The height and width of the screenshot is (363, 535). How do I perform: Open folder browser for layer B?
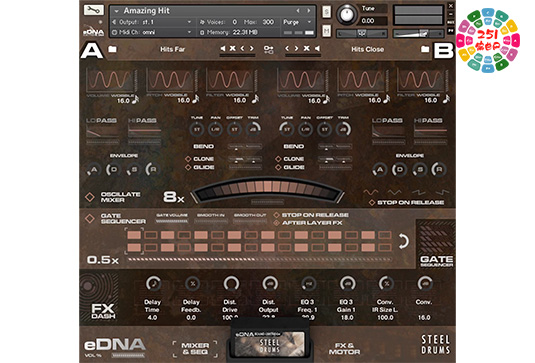[425, 49]
